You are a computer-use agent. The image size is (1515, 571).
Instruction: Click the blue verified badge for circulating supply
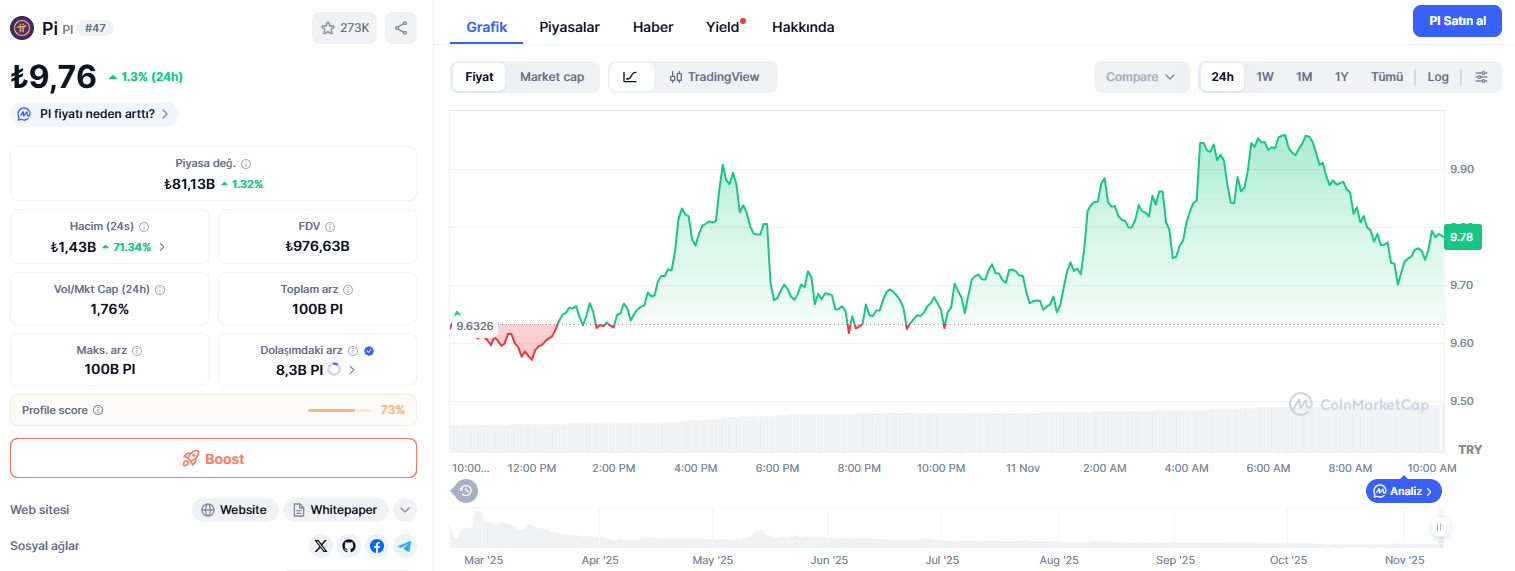tap(369, 351)
